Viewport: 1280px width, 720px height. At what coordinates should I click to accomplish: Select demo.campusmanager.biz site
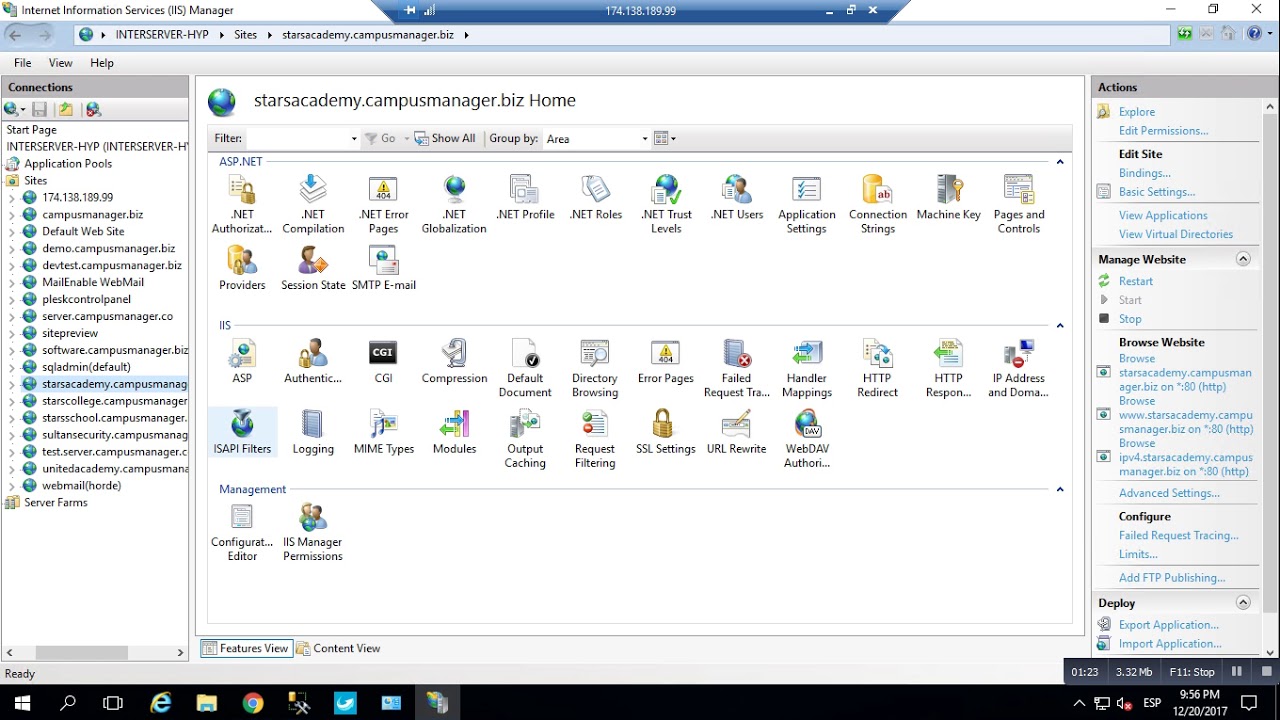click(108, 248)
